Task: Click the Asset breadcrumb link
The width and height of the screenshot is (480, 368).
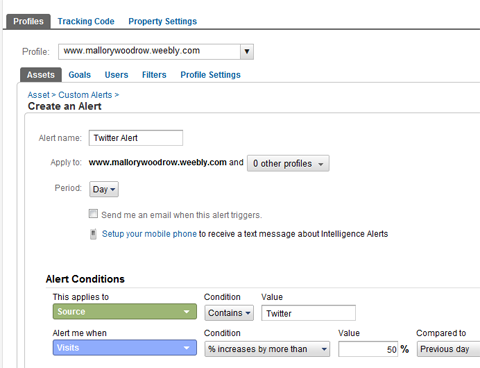Action: coord(39,95)
